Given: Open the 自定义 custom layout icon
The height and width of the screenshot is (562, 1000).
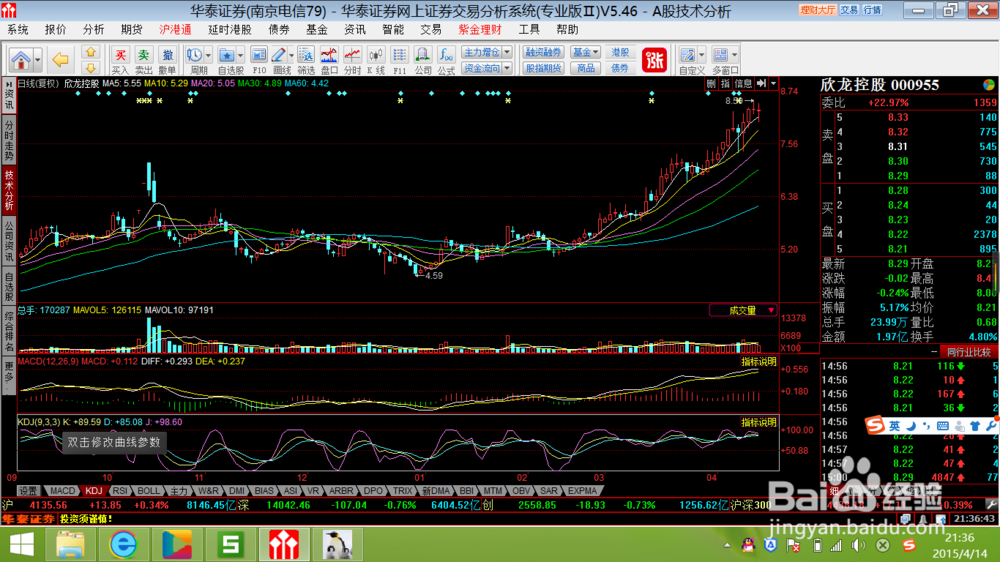Looking at the screenshot, I should coord(688,55).
